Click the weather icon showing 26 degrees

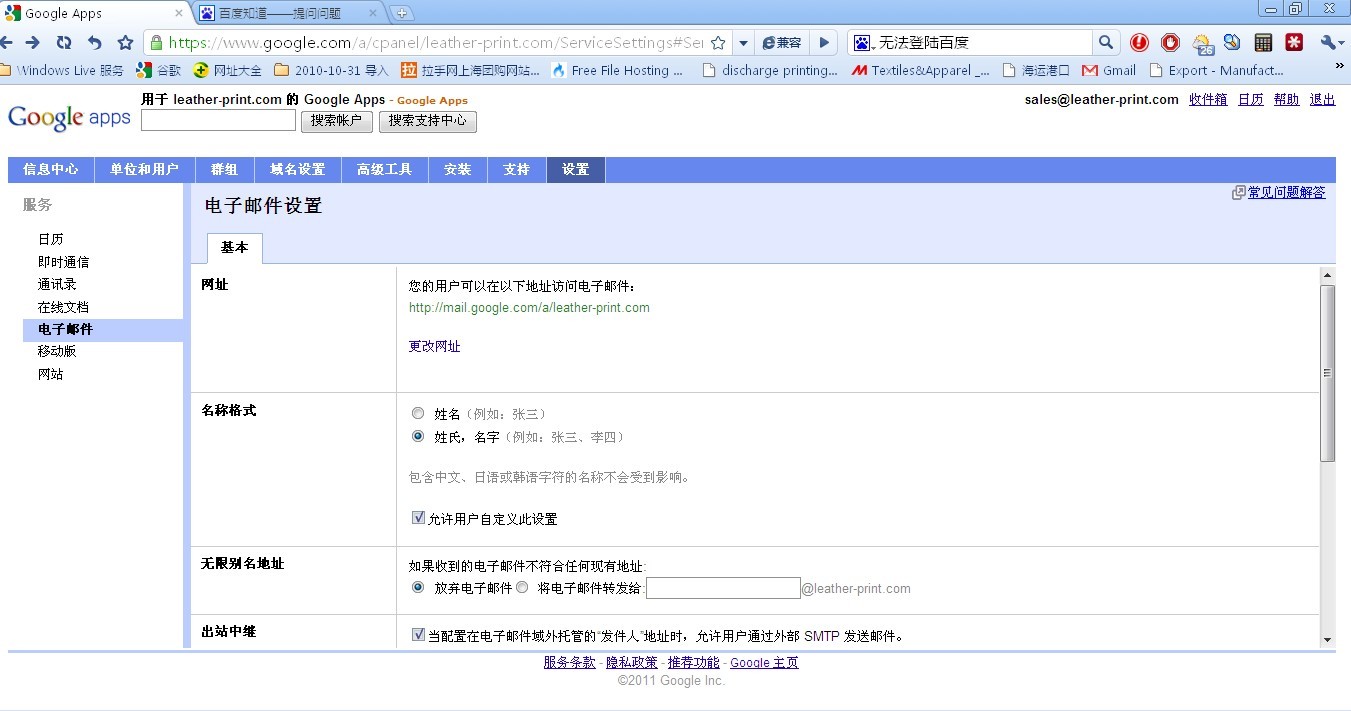click(x=1201, y=42)
